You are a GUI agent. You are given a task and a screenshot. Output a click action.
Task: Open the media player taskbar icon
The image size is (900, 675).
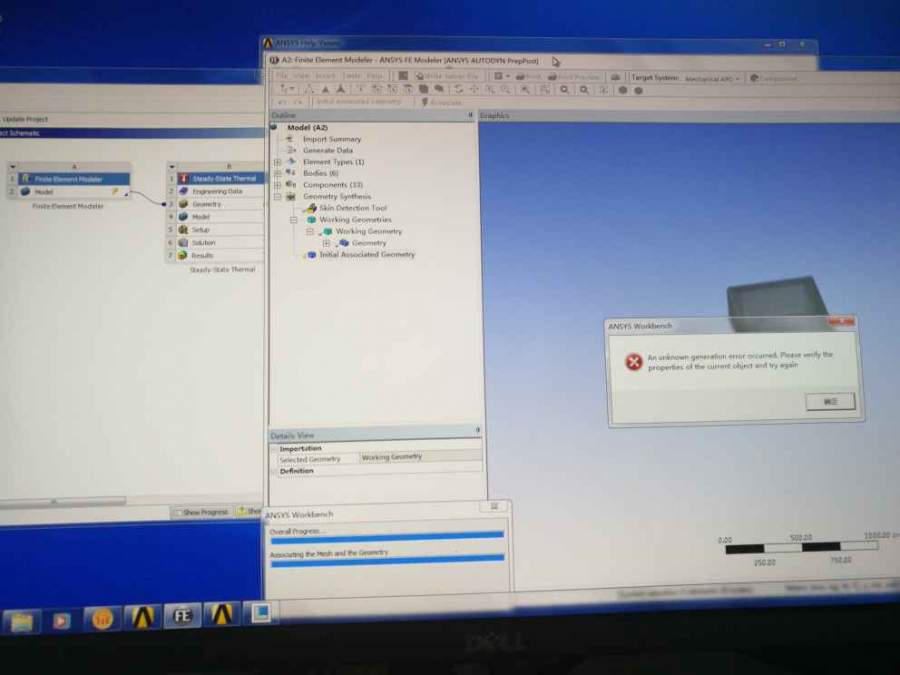(x=61, y=620)
